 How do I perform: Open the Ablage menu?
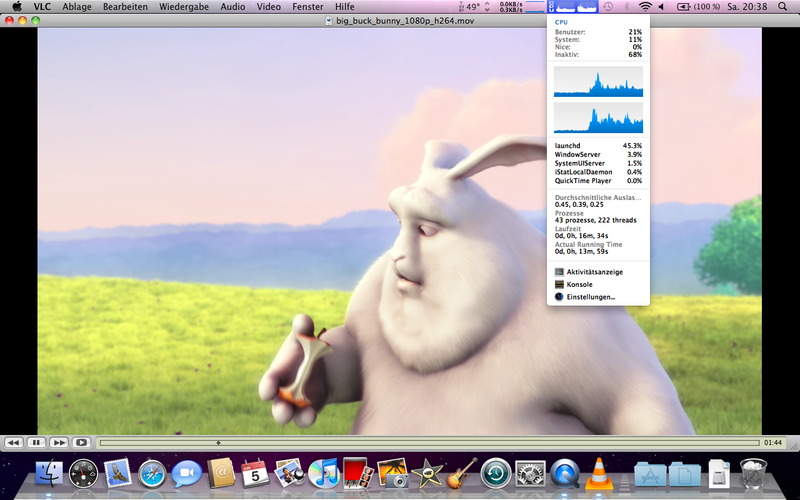[77, 7]
